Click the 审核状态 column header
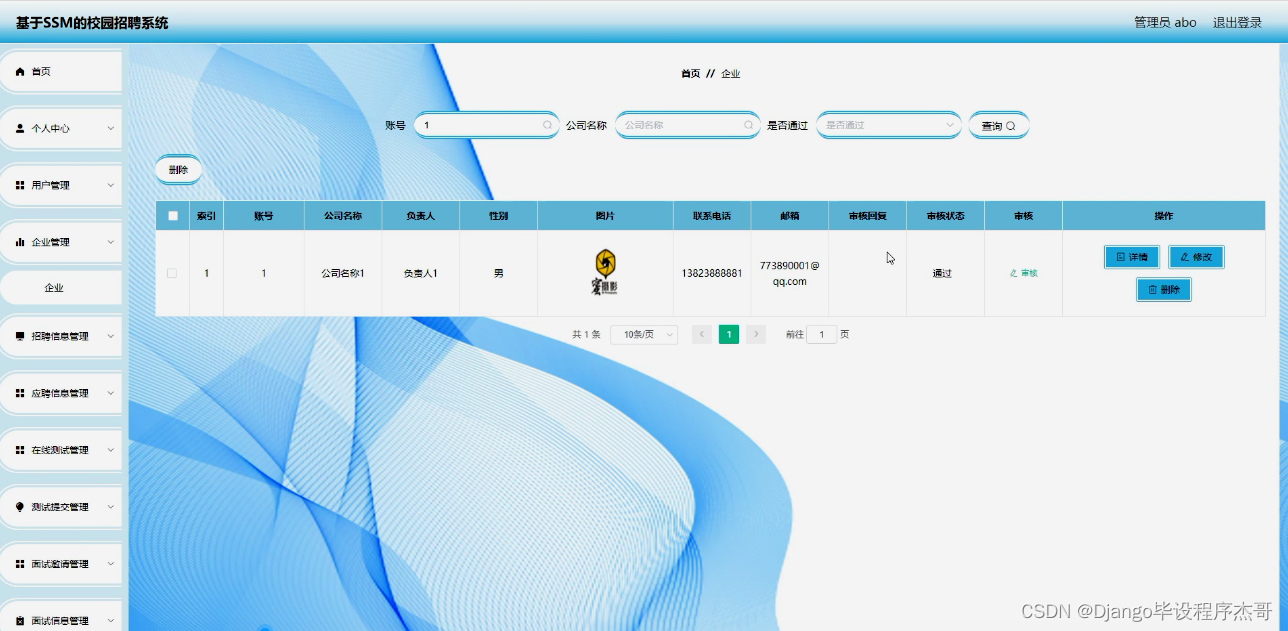Image resolution: width=1288 pixels, height=631 pixels. (x=945, y=216)
